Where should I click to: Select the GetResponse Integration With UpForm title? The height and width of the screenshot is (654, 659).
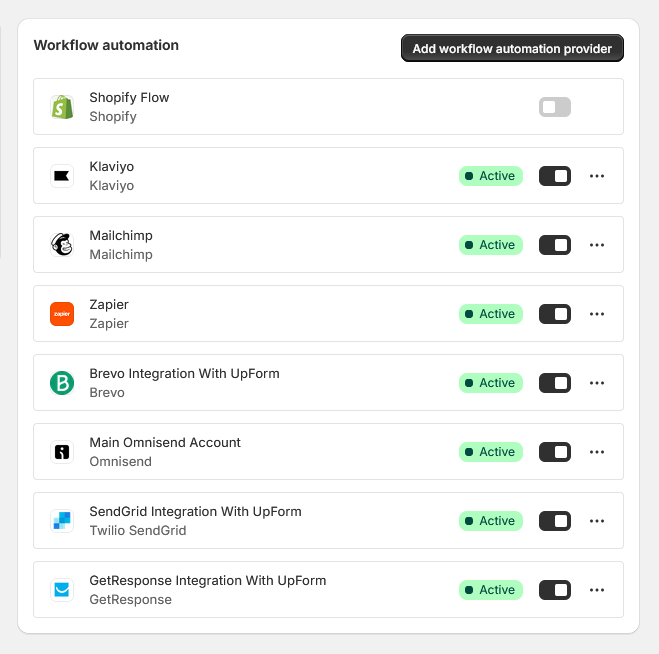pos(208,580)
